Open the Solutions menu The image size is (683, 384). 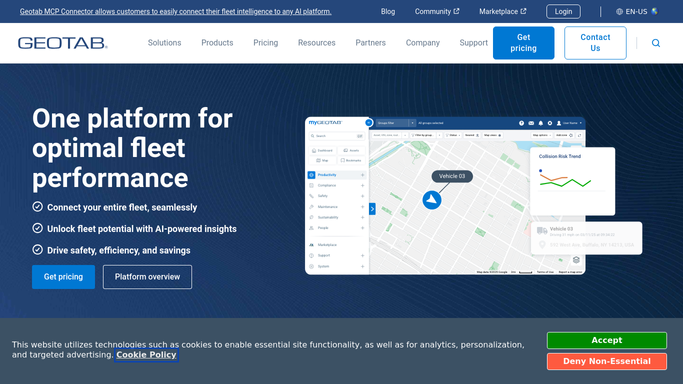164,43
